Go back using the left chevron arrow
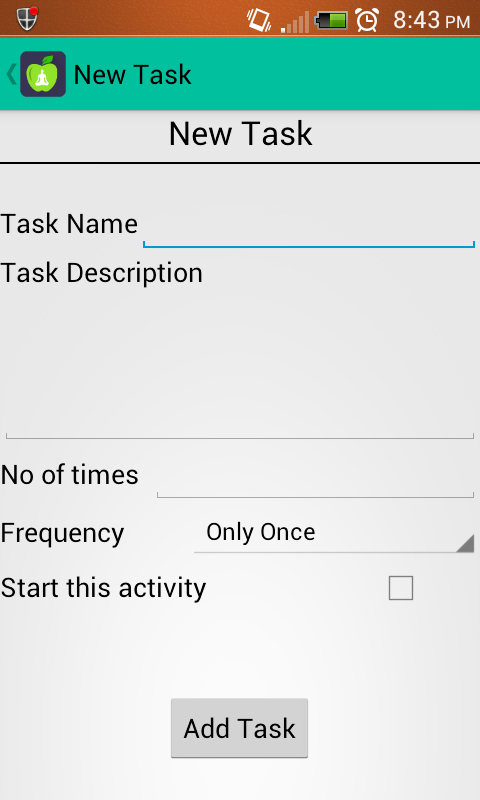The height and width of the screenshot is (800, 480). 11,74
